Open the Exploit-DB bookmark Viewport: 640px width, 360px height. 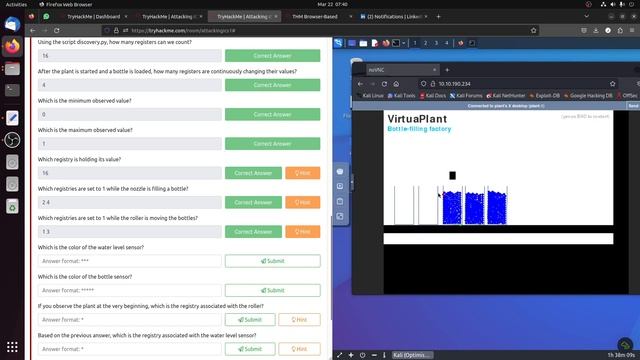click(544, 96)
